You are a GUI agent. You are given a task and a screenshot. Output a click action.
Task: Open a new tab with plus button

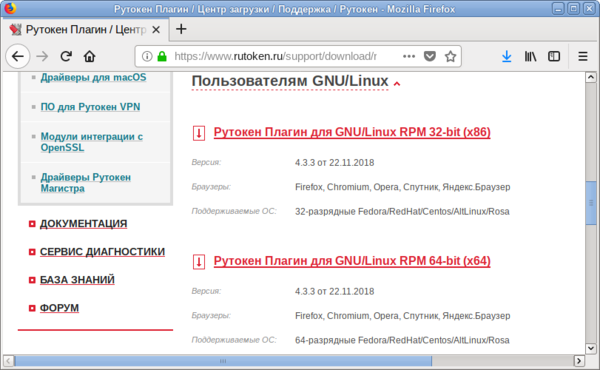click(x=181, y=29)
